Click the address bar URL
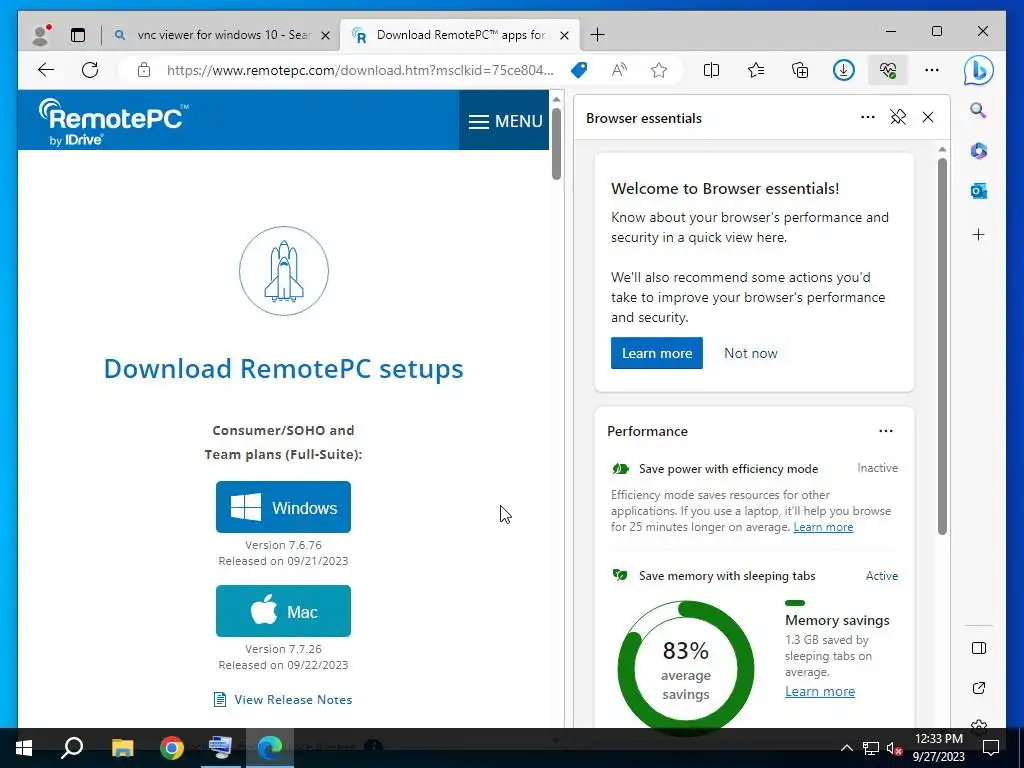The width and height of the screenshot is (1024, 768). [360, 70]
